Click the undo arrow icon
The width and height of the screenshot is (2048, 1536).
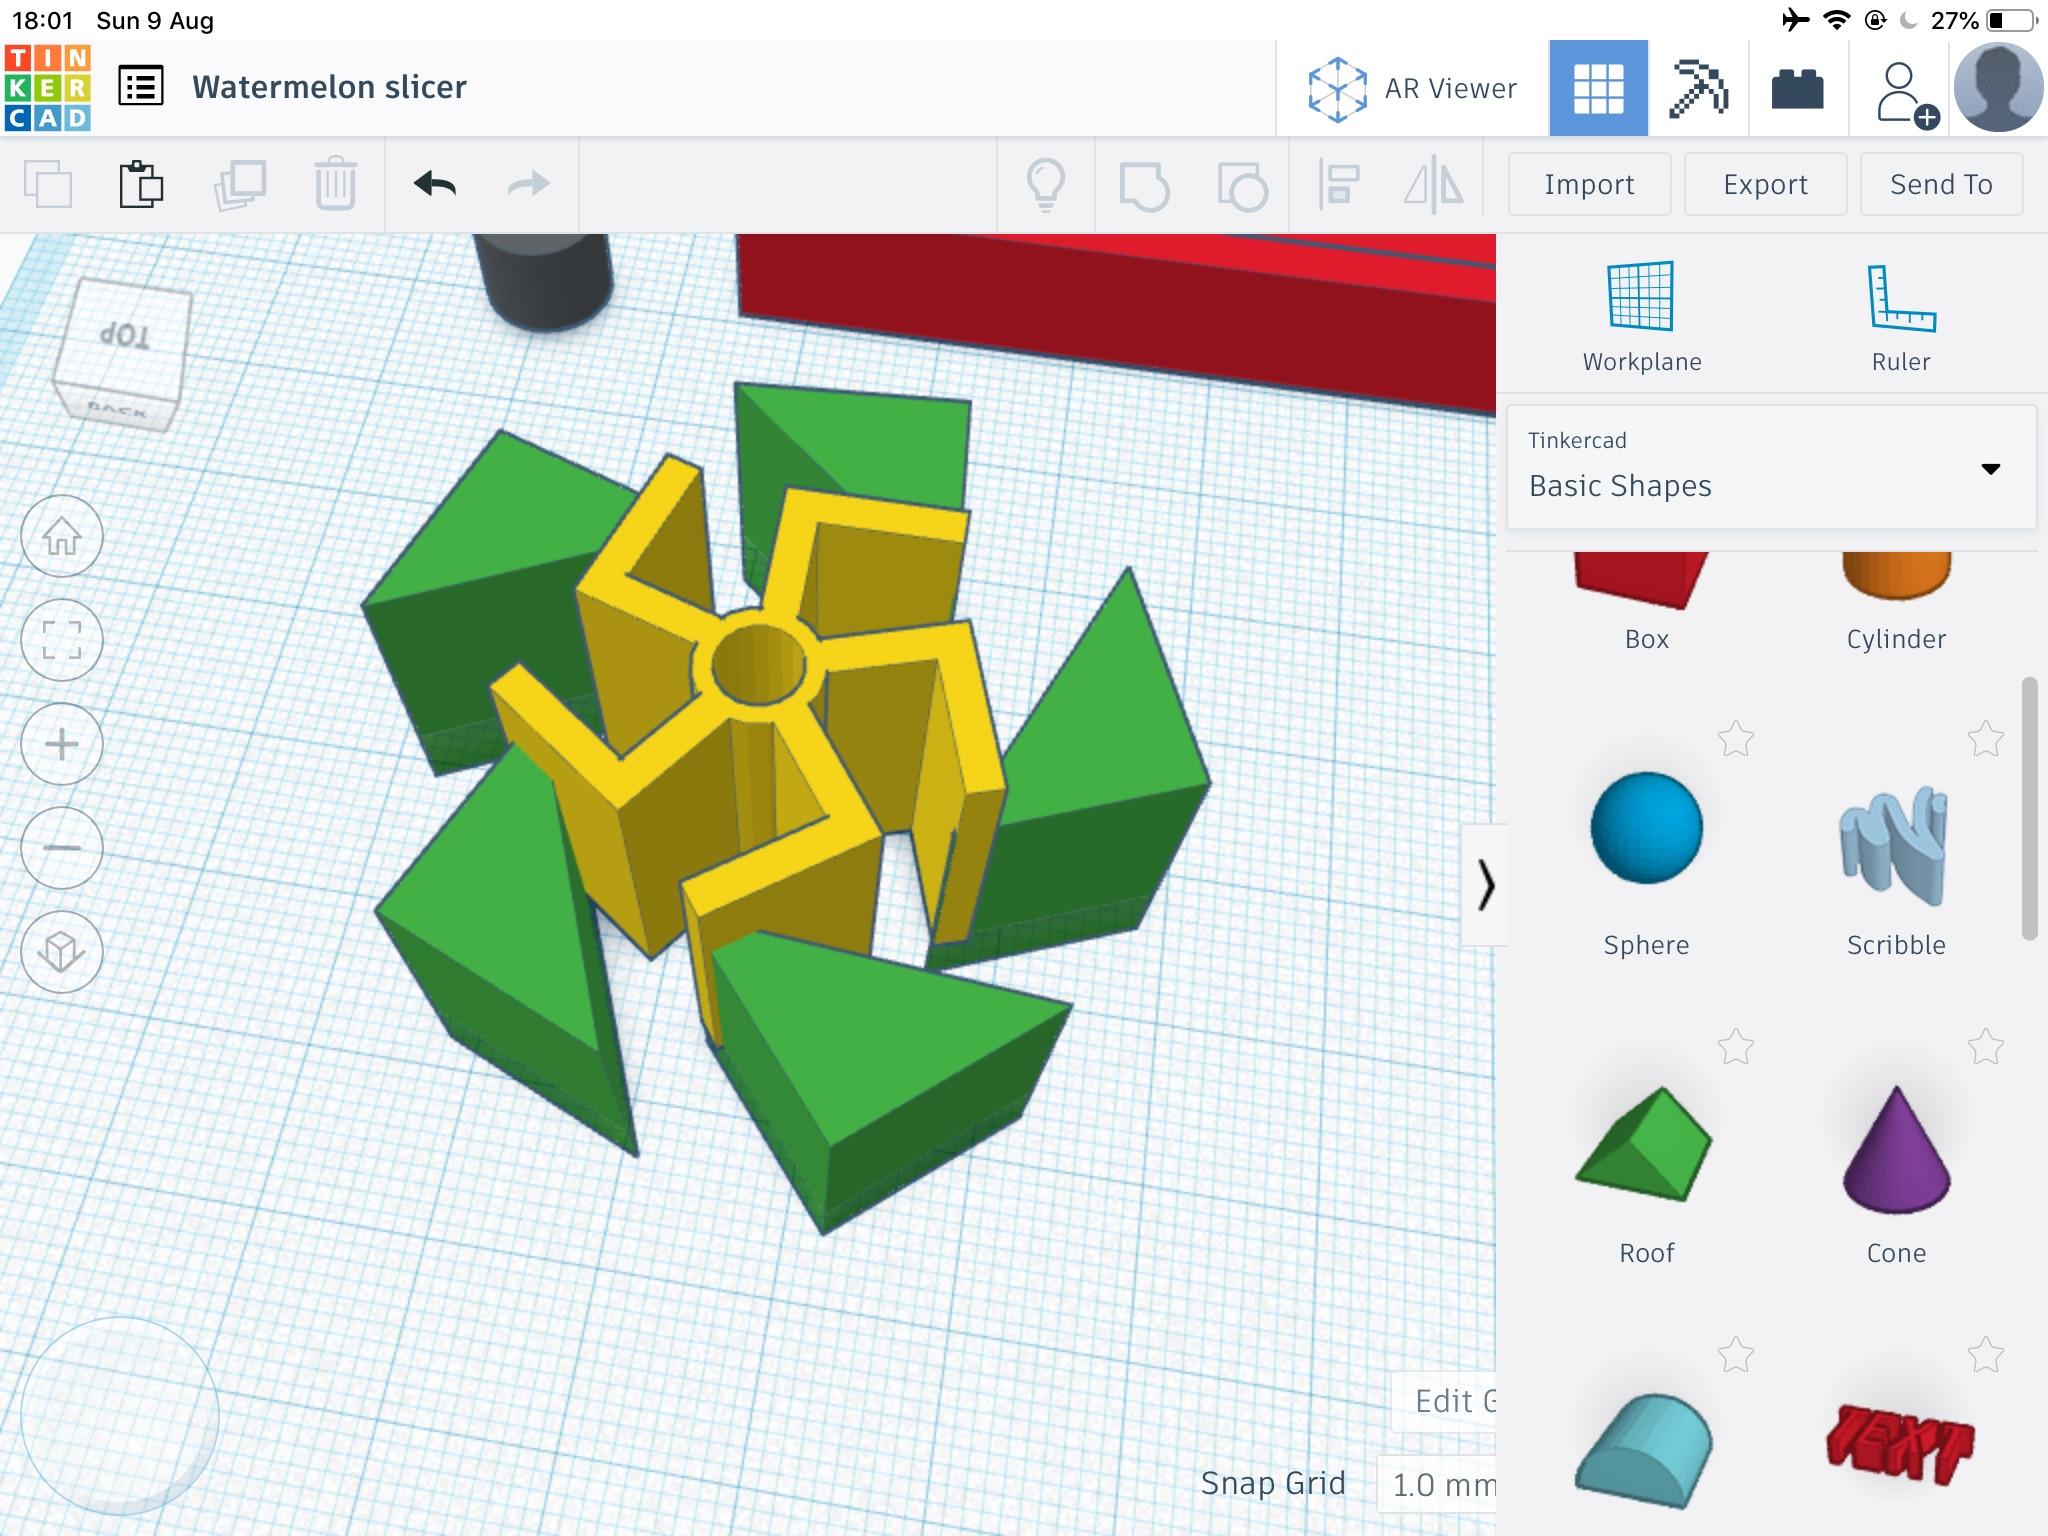click(x=435, y=184)
